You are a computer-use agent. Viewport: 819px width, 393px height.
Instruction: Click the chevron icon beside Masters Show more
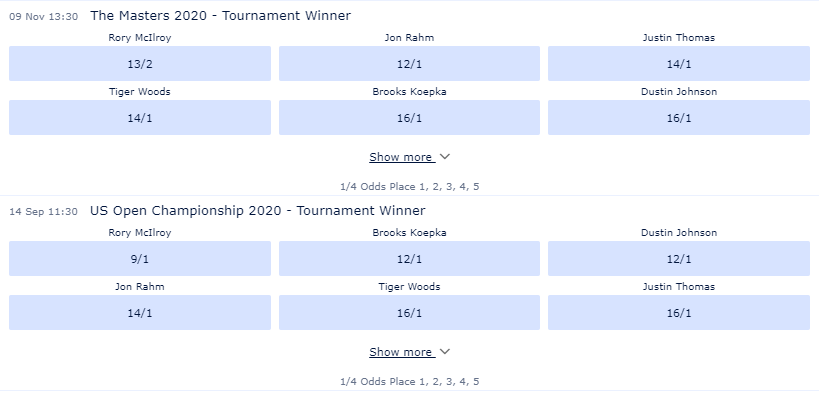tap(444, 157)
